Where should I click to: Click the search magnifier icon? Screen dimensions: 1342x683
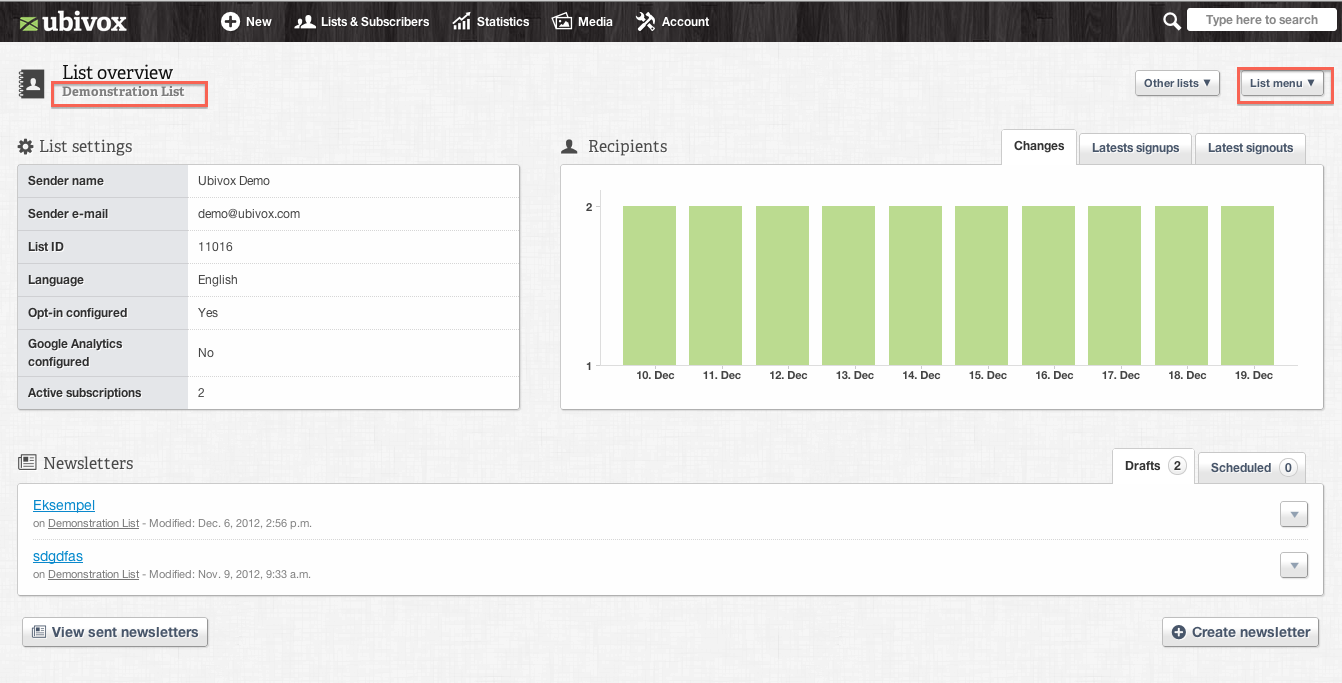[1172, 21]
